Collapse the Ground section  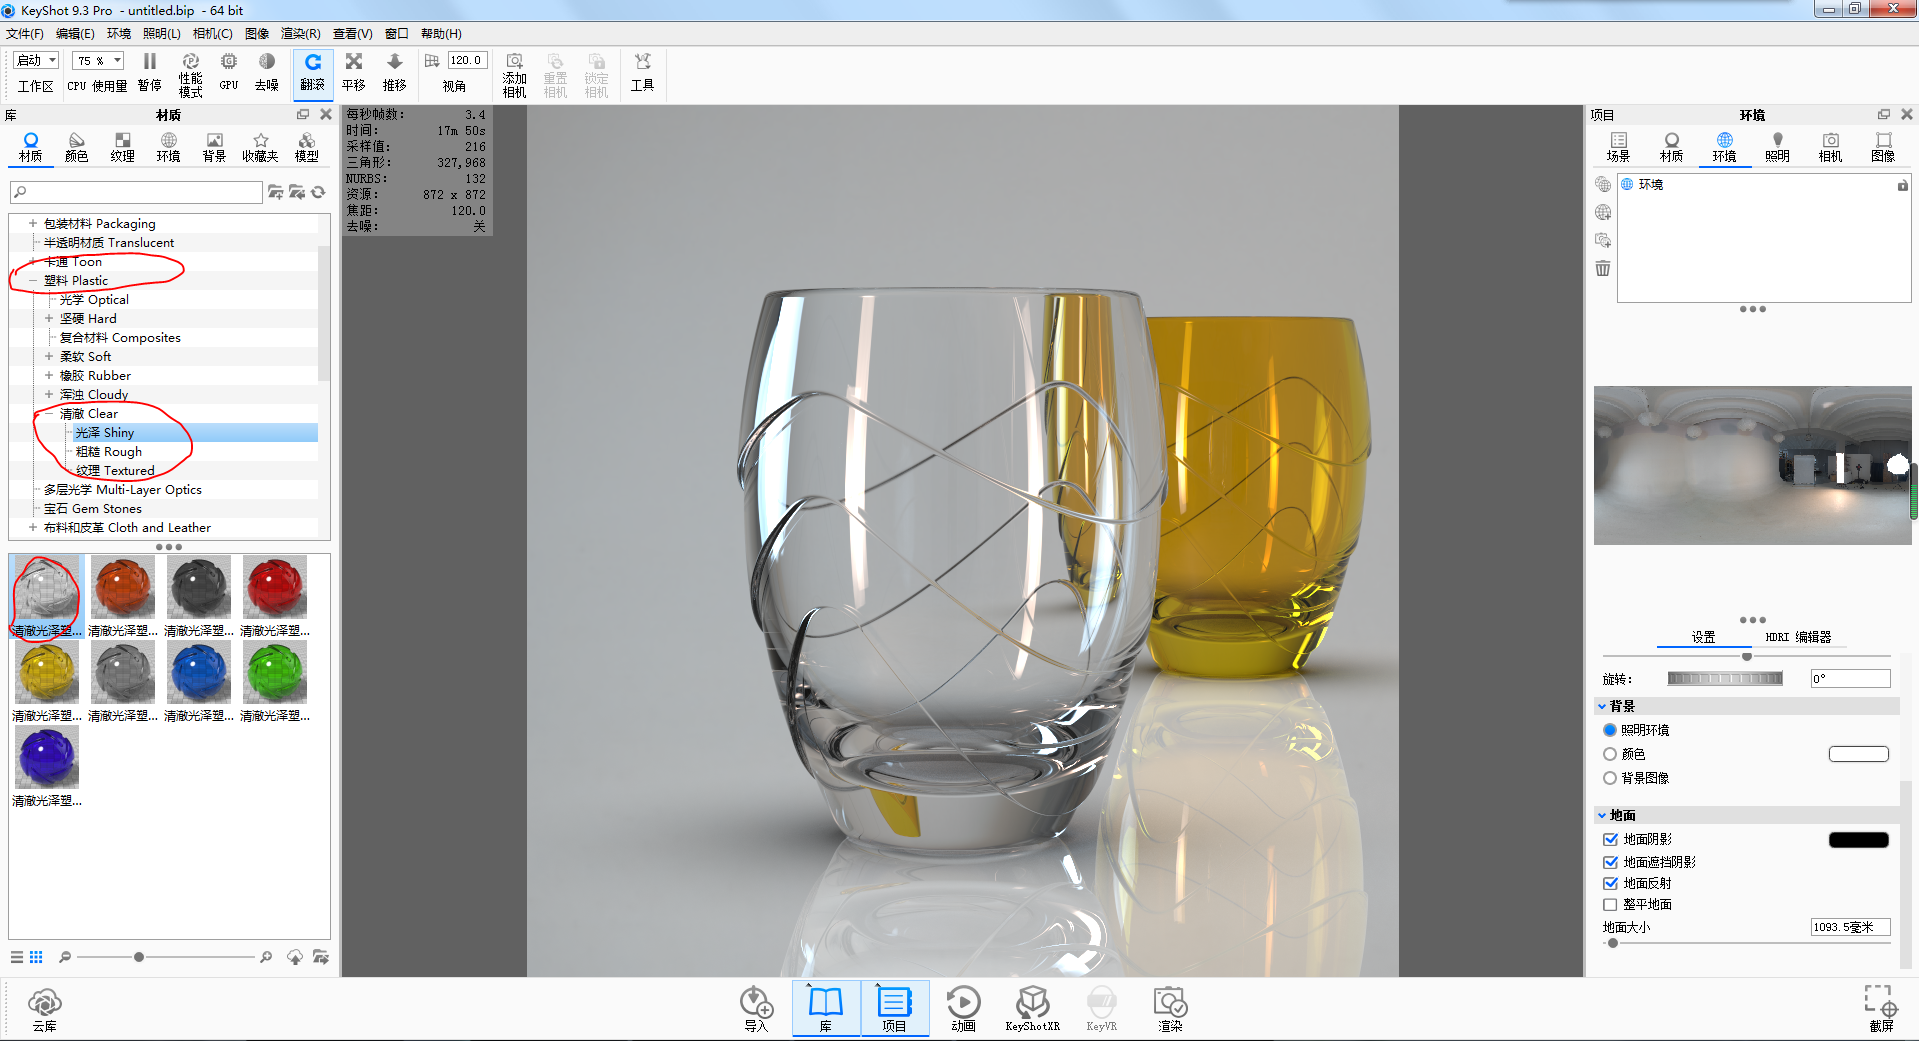(x=1602, y=816)
